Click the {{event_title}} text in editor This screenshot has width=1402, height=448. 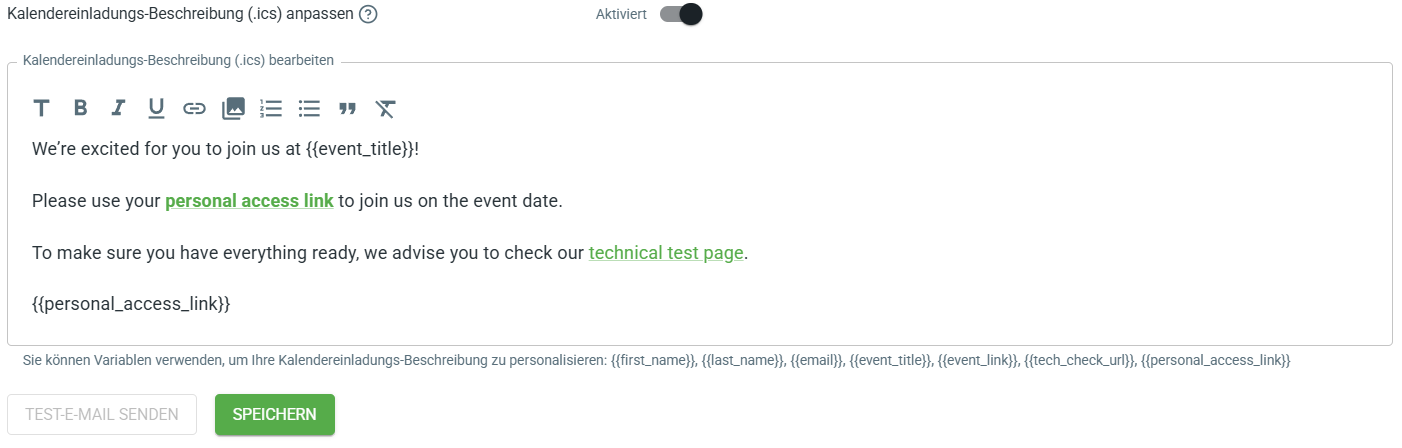click(x=360, y=149)
